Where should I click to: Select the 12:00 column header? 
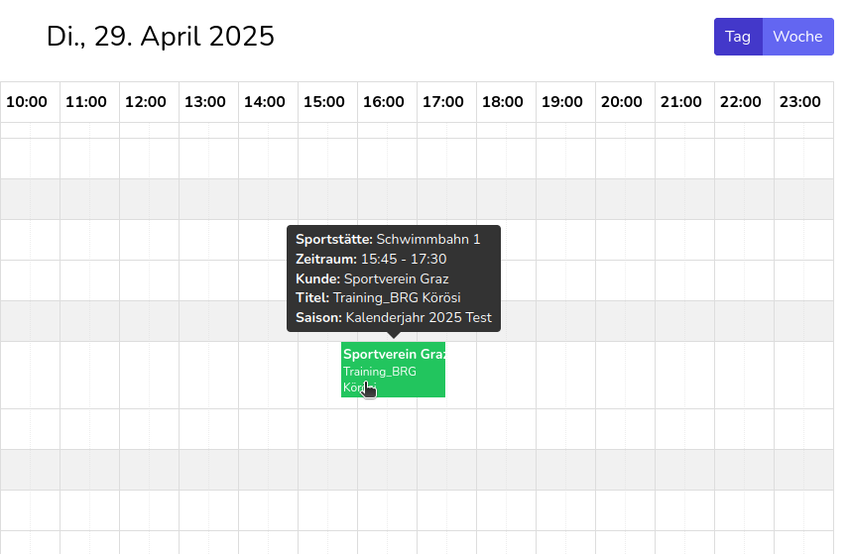tap(146, 102)
